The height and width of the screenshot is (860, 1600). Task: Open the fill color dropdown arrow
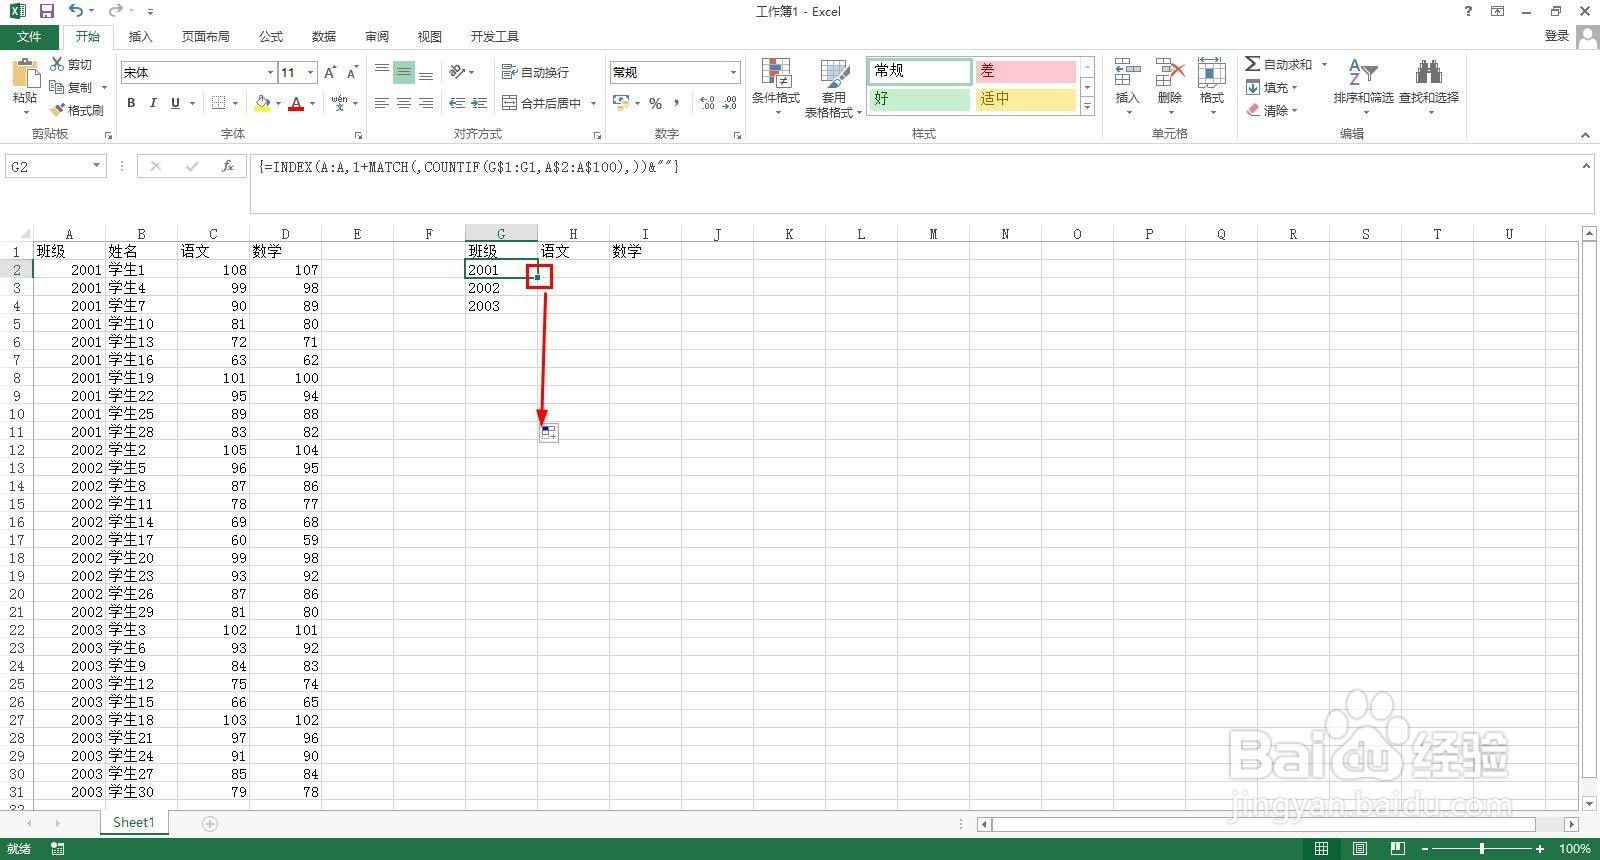coord(278,103)
